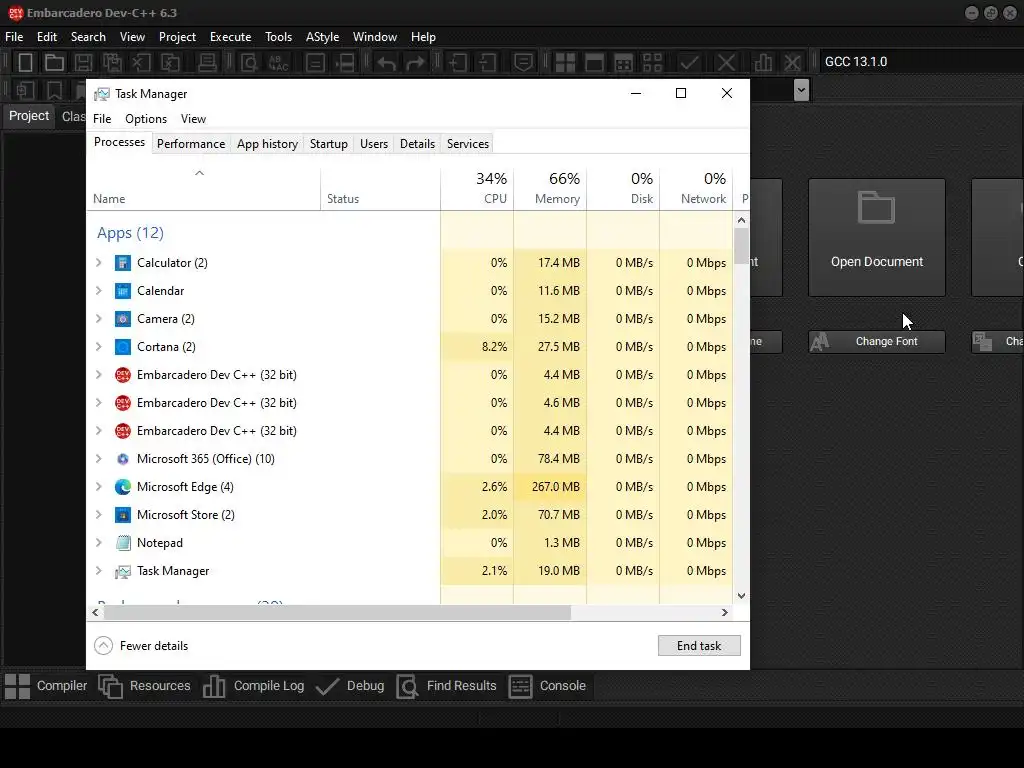Click the Redo arrow in Dev-C++ toolbar
The image size is (1024, 768).
415,63
